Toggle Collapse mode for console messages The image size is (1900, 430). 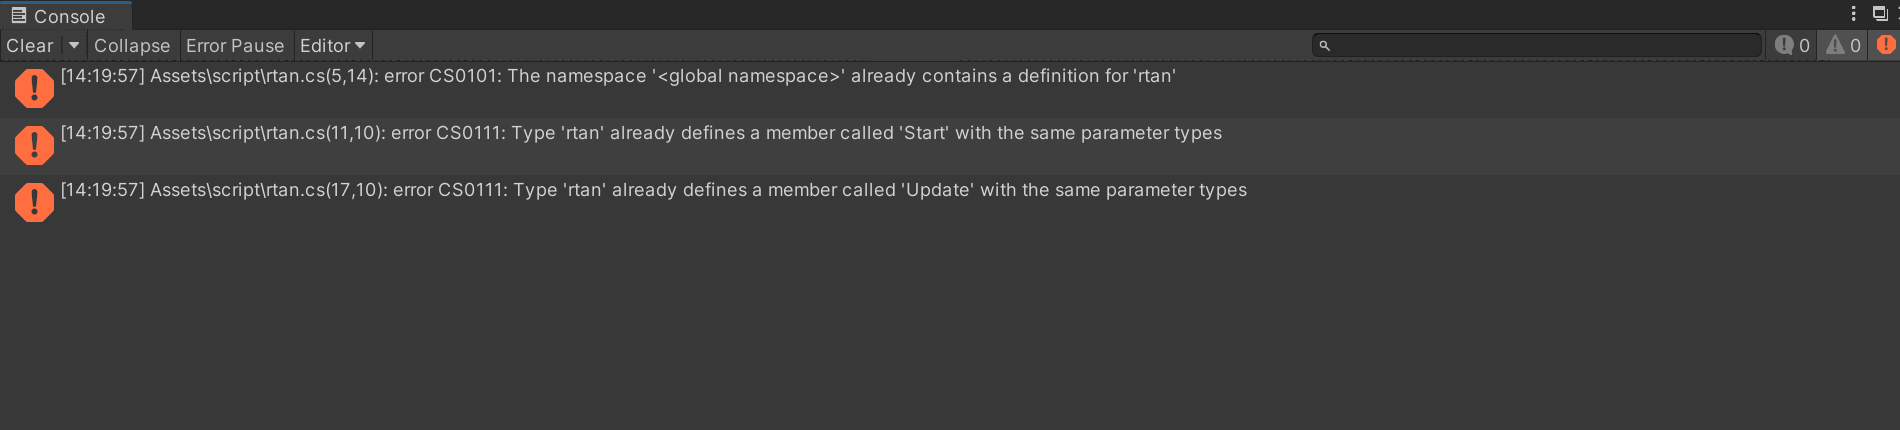[x=132, y=46]
